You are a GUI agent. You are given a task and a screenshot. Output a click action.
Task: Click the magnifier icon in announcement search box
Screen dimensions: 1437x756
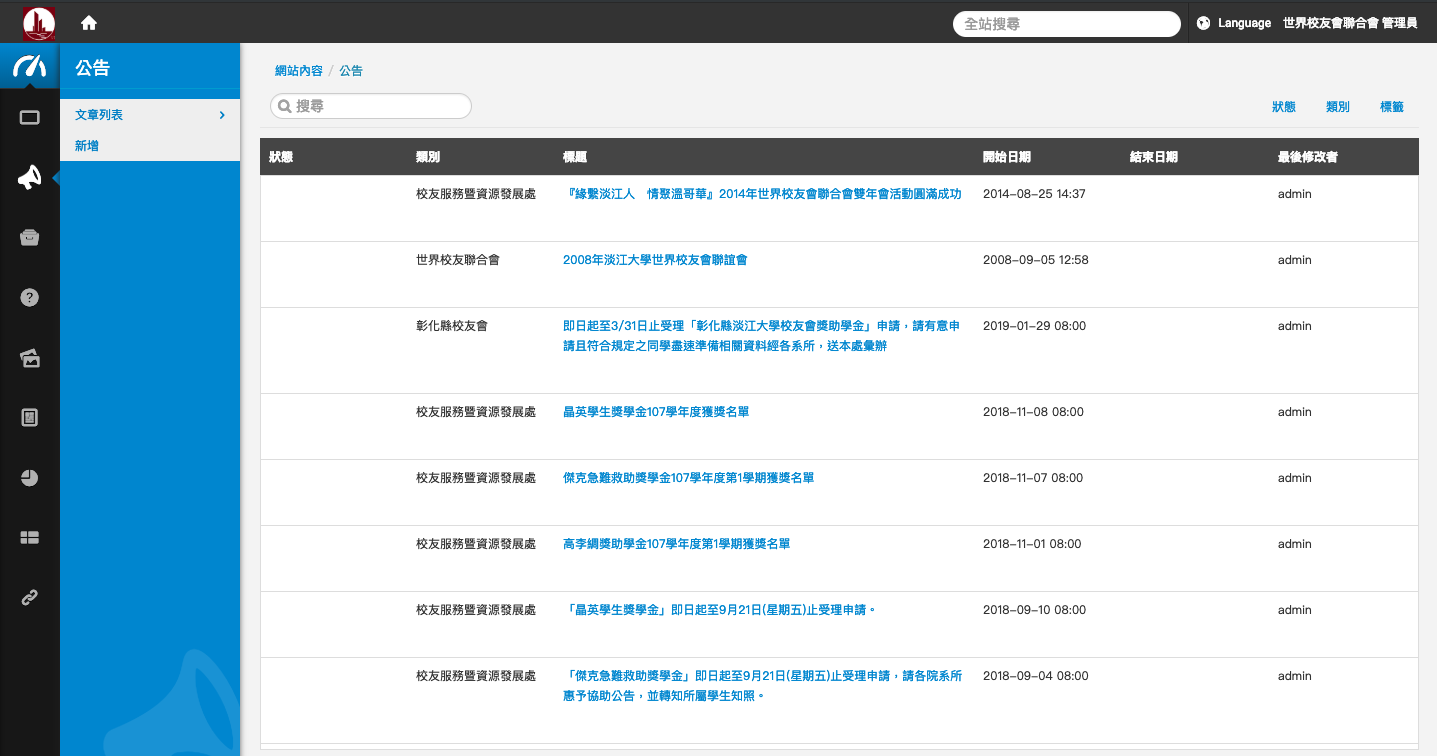coord(285,106)
